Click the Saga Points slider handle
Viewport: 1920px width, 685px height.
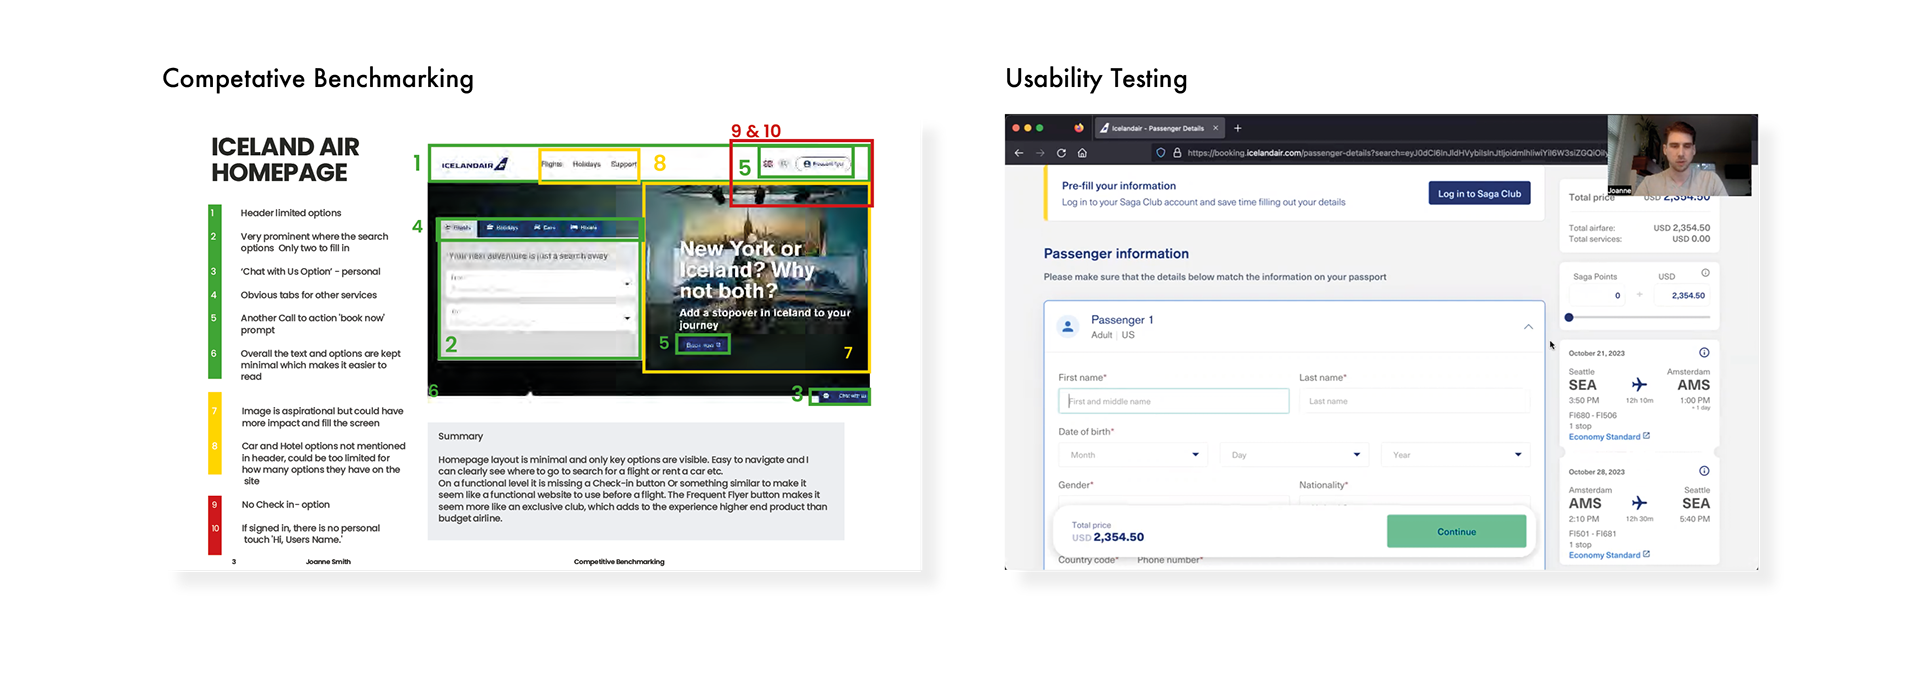tap(1569, 317)
